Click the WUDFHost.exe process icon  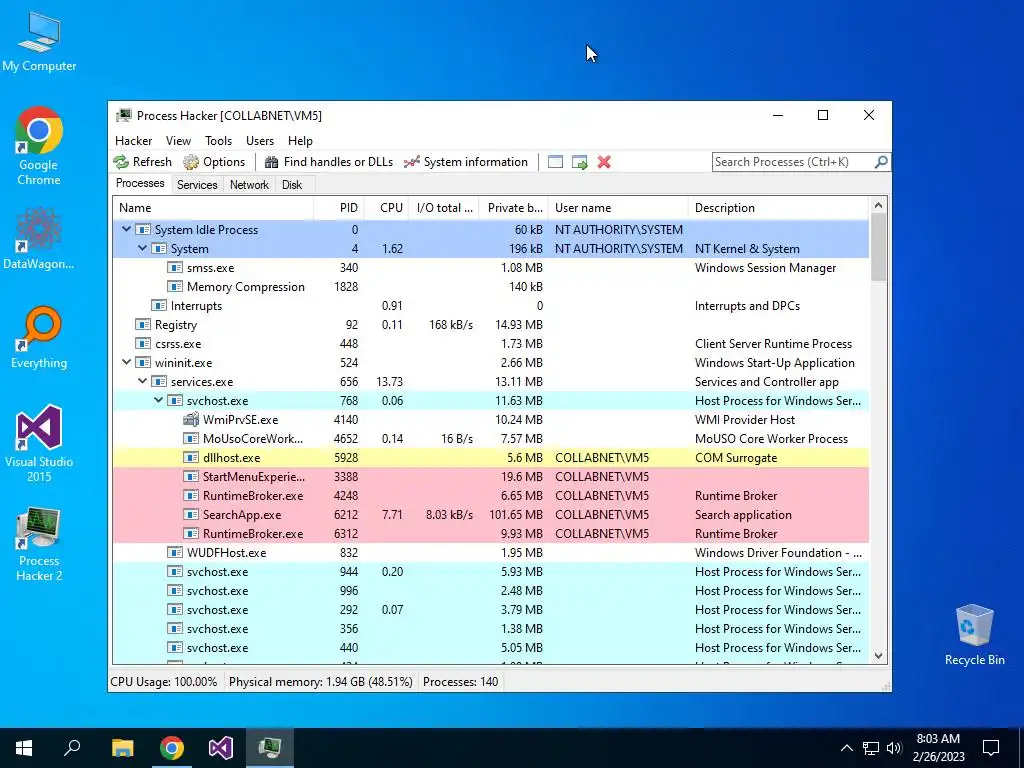coord(174,552)
